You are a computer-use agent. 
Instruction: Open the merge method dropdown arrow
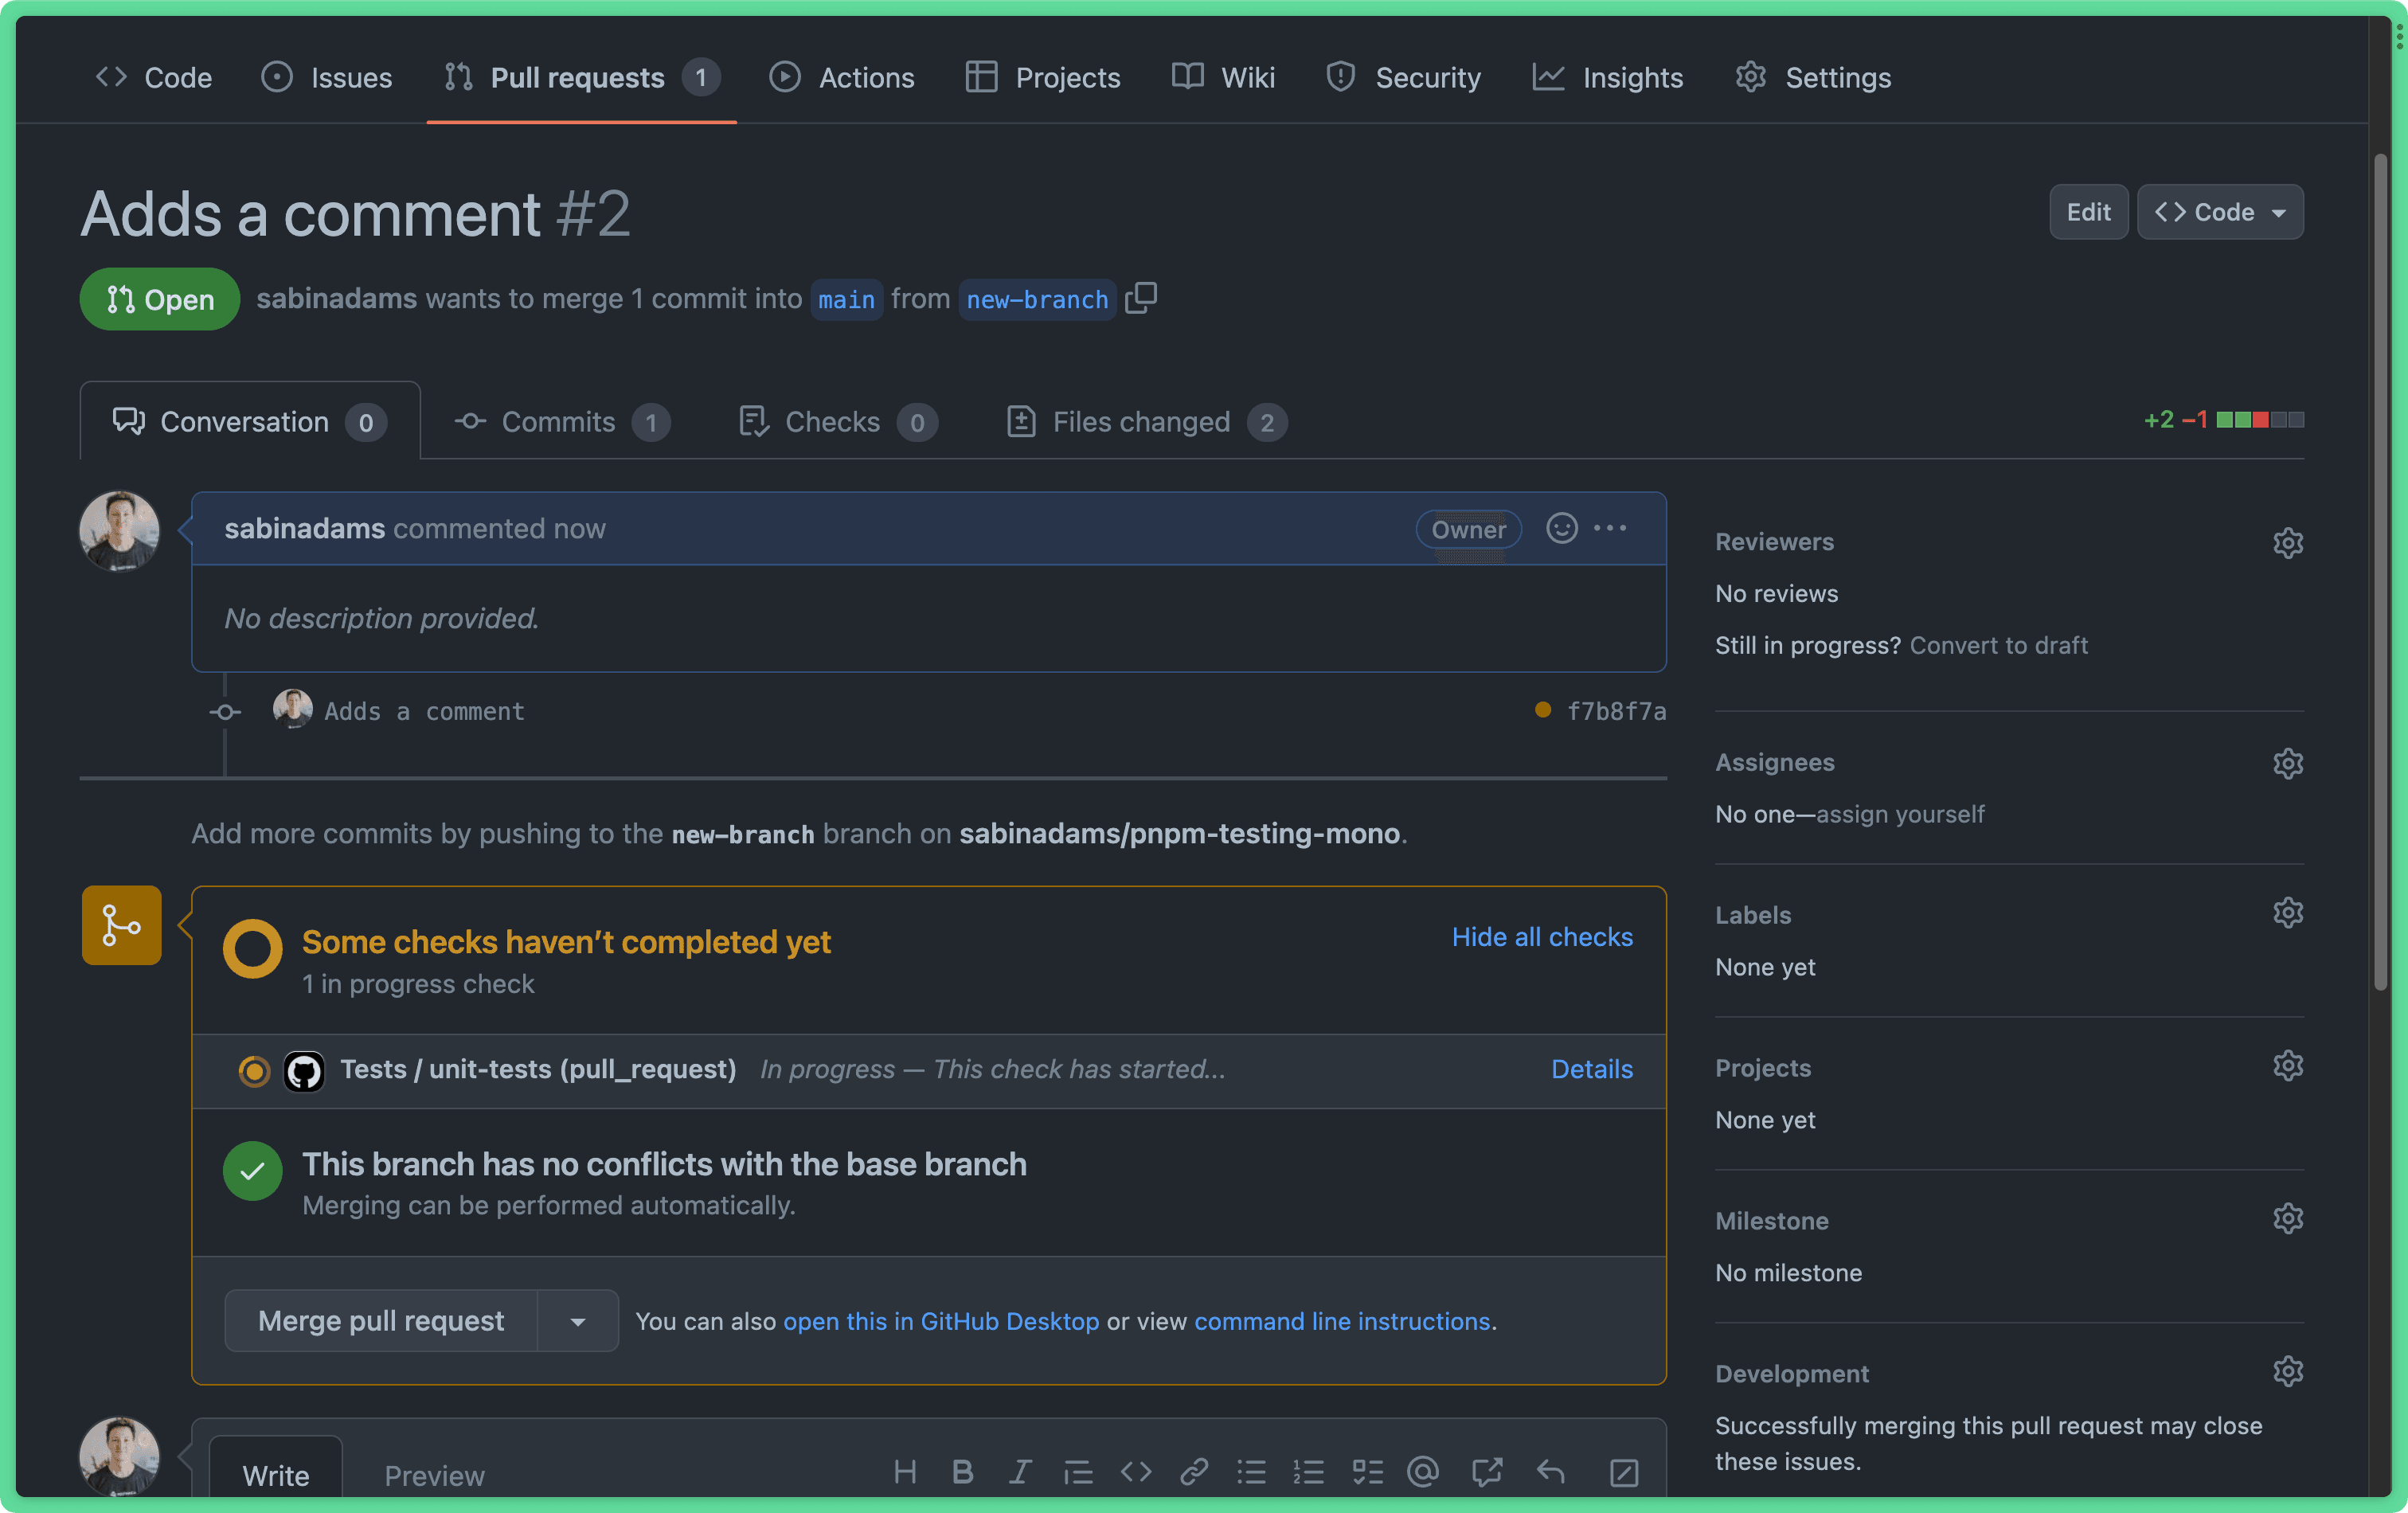pyautogui.click(x=578, y=1321)
